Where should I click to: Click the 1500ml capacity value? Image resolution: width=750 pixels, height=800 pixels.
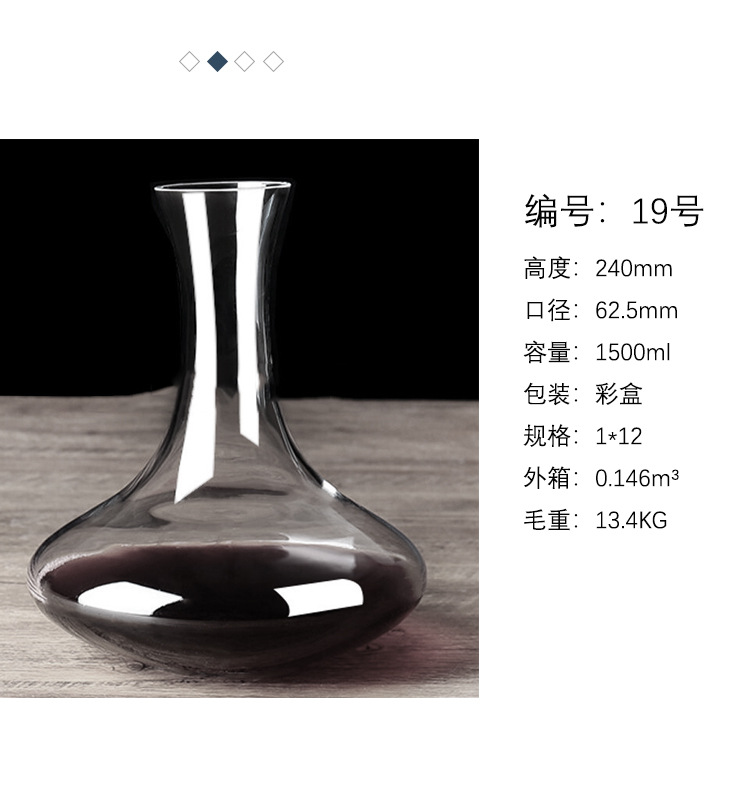(x=633, y=352)
